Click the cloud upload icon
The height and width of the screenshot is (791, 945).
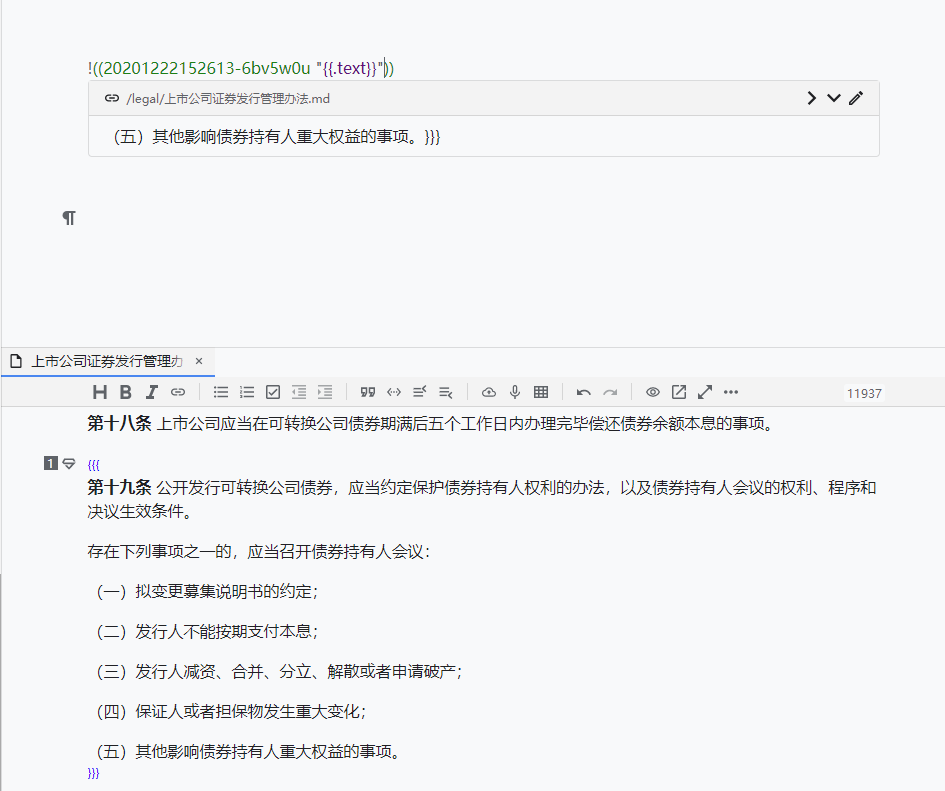[x=489, y=392]
